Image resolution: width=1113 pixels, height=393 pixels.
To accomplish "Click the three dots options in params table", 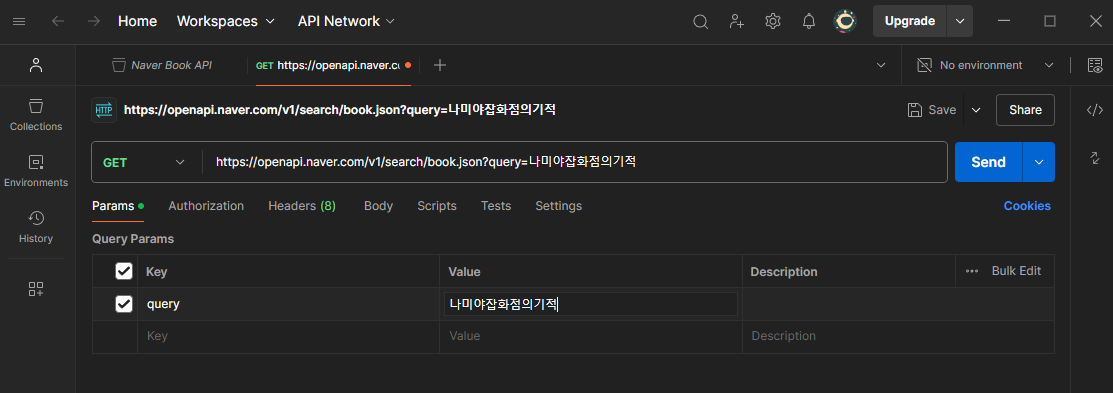I will pyautogui.click(x=972, y=271).
